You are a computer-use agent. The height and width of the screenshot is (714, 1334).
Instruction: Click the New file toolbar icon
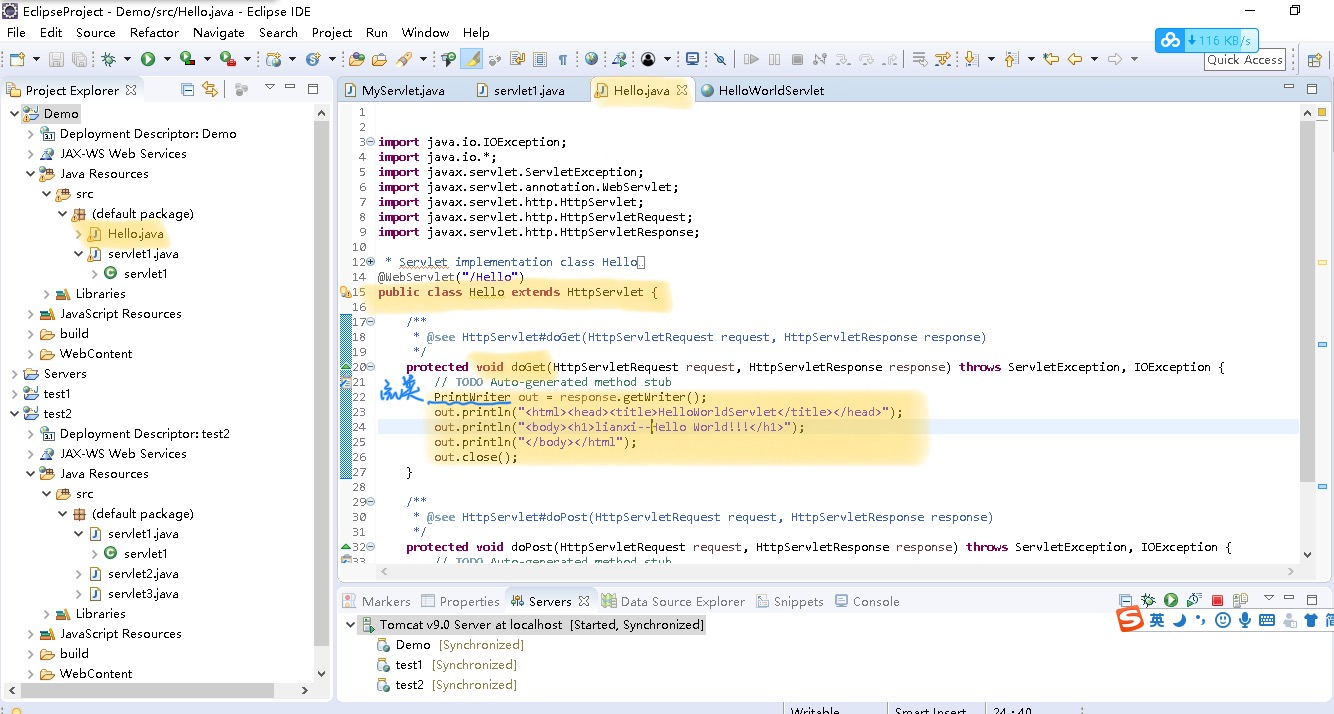[x=18, y=59]
